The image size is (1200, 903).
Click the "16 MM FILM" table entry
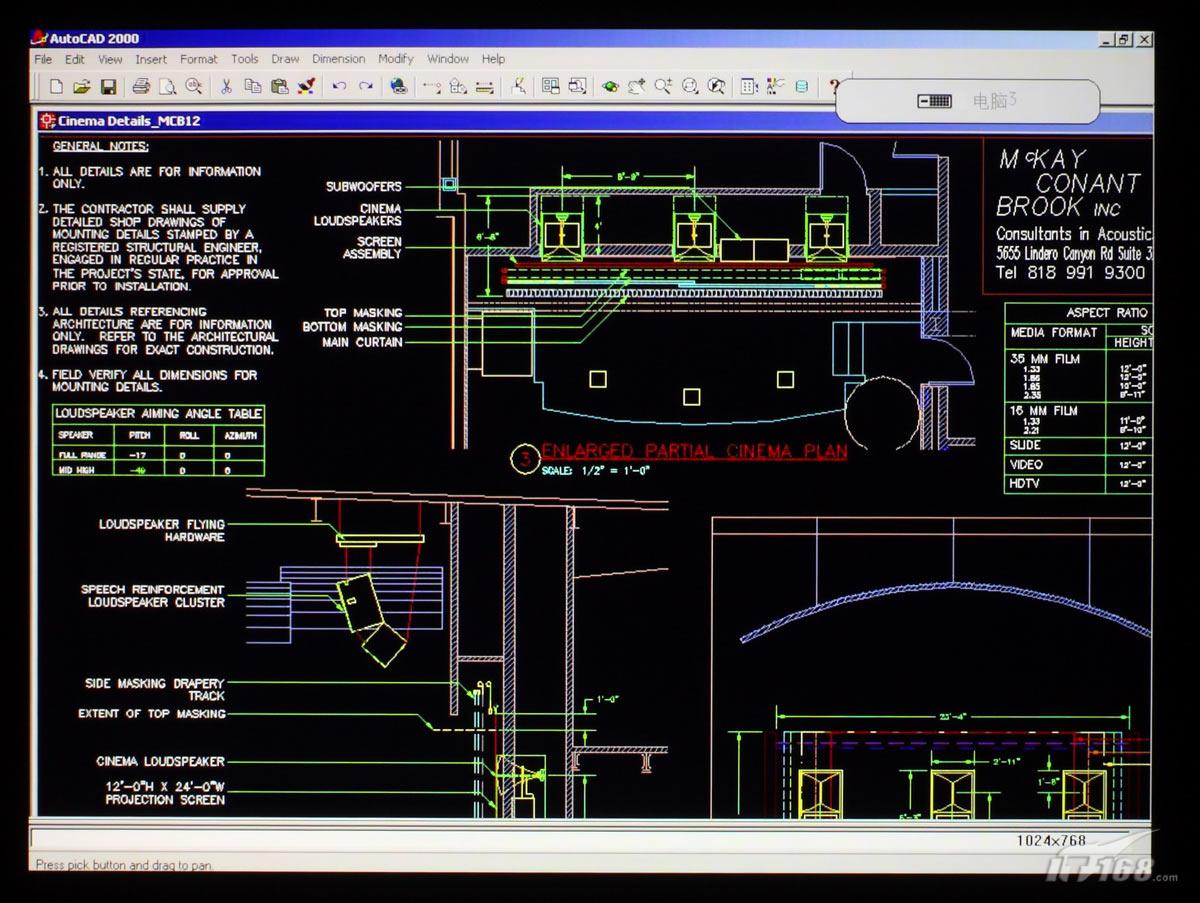coord(1044,411)
